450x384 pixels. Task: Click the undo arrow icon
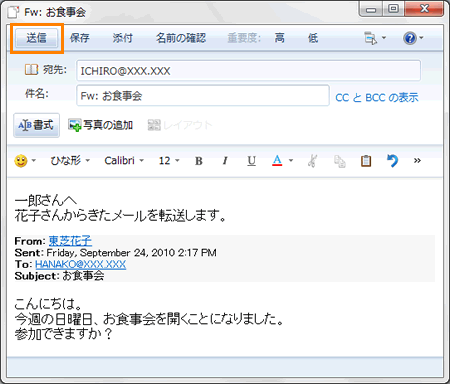coord(392,161)
